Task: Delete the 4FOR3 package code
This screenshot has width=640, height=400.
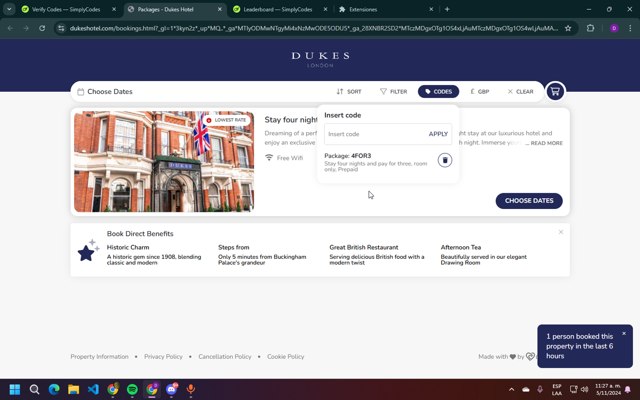Action: [445, 160]
